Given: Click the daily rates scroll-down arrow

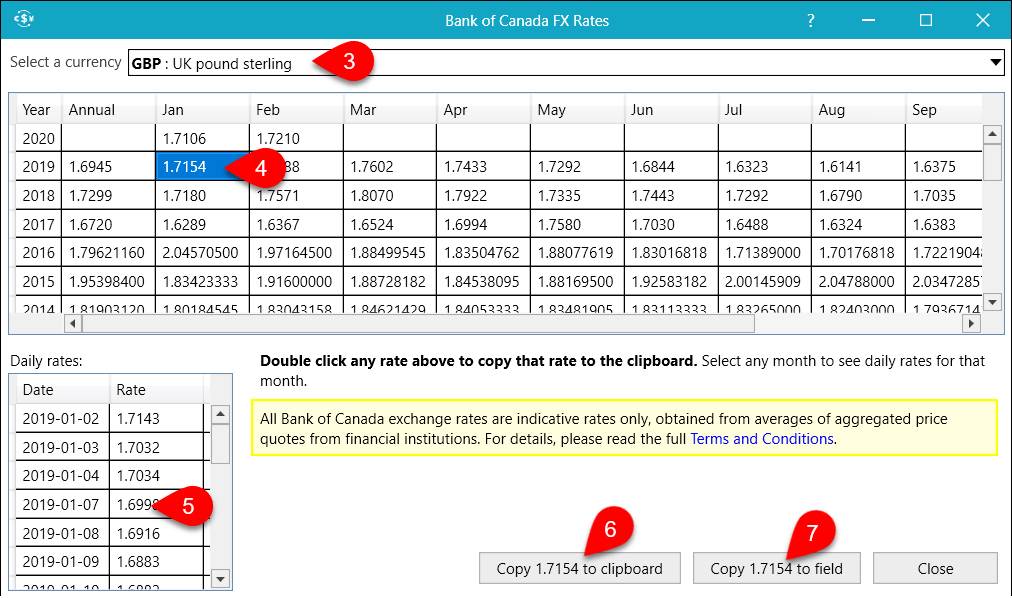Looking at the screenshot, I should click(x=221, y=579).
